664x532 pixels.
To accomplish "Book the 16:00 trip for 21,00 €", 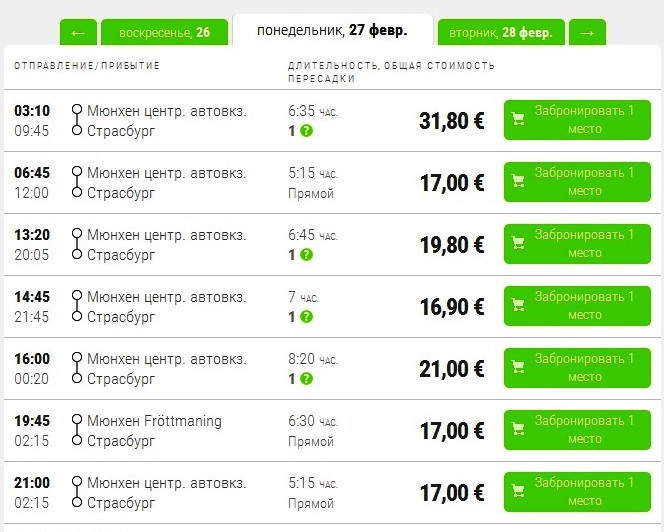I will 569,368.
